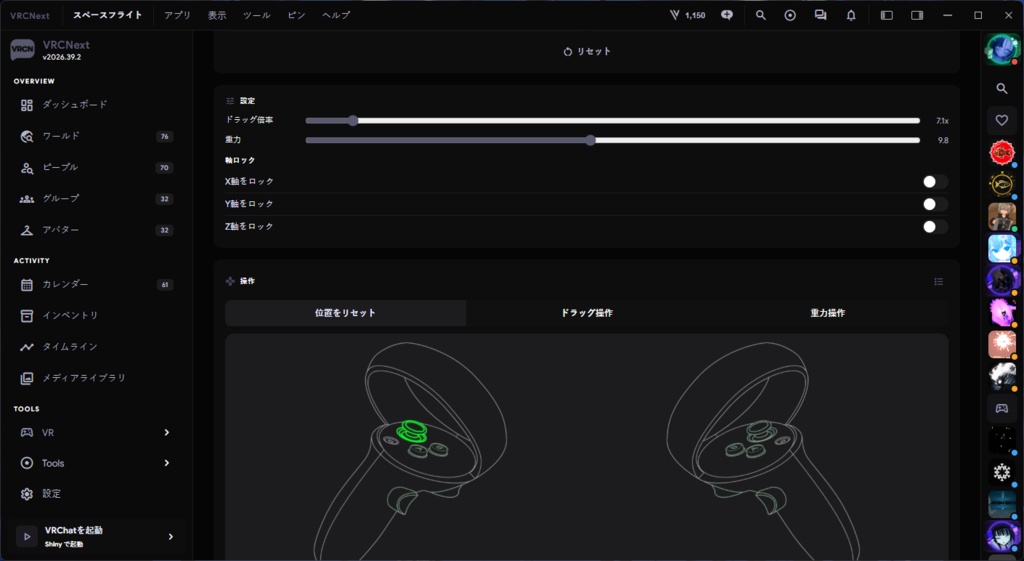Viewport: 1024px width, 561px height.
Task: Open the カレンダー page
Action: click(x=95, y=285)
